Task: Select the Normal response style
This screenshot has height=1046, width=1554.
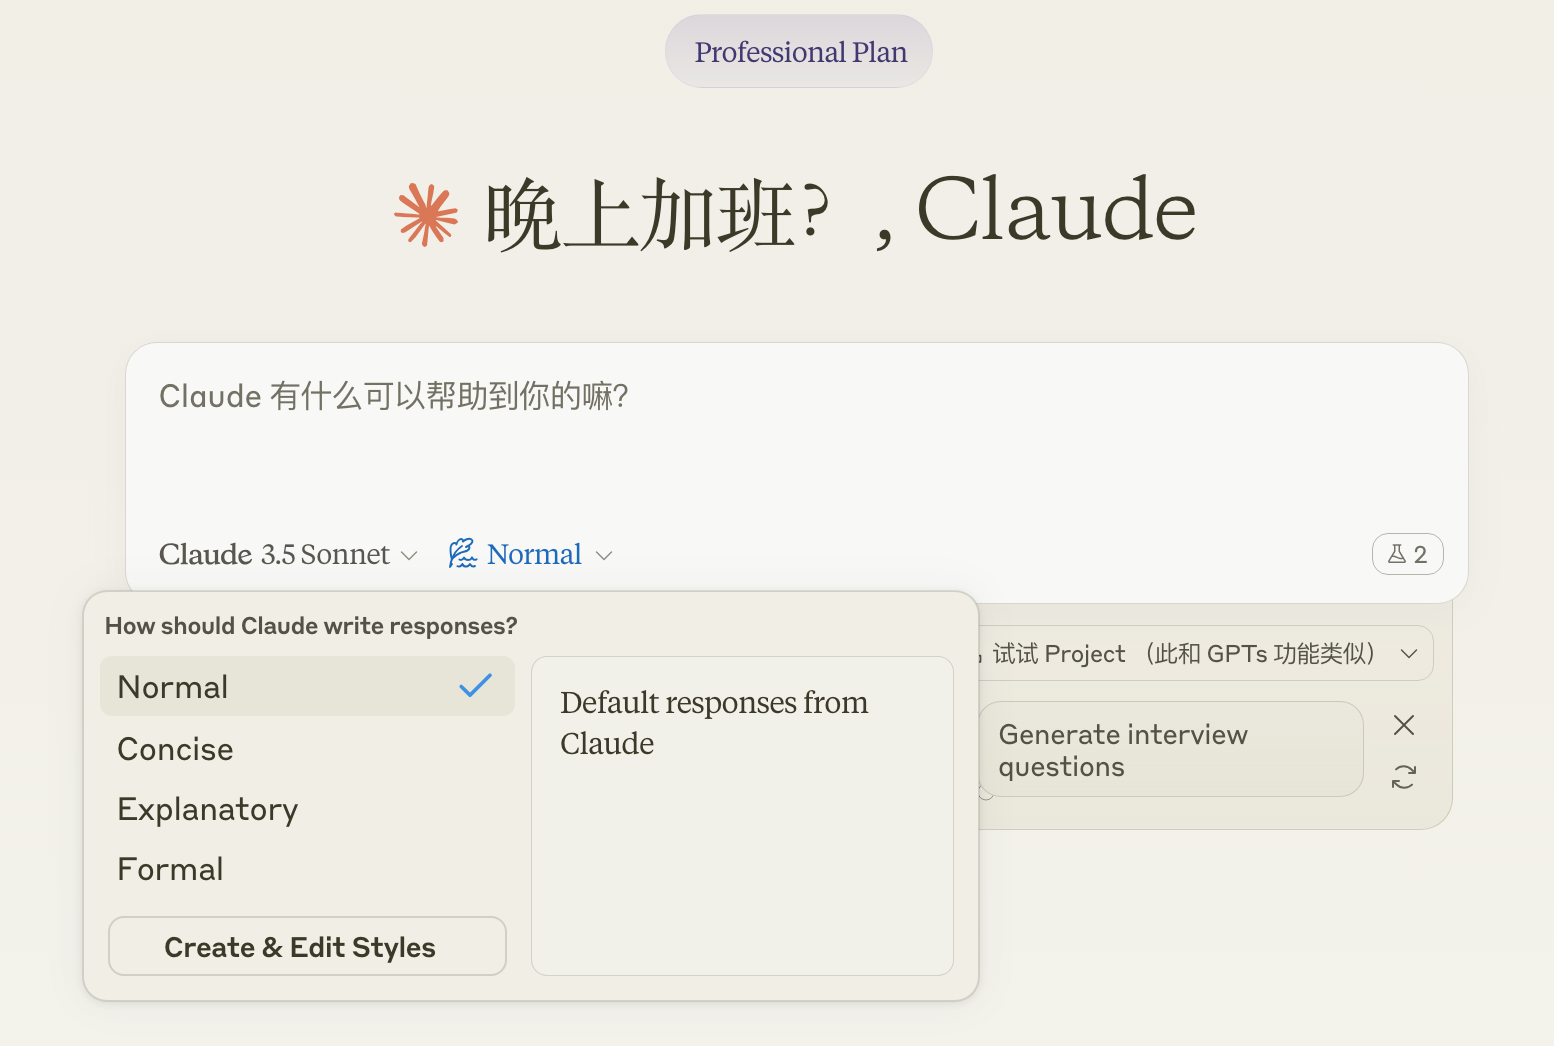Action: tap(173, 687)
